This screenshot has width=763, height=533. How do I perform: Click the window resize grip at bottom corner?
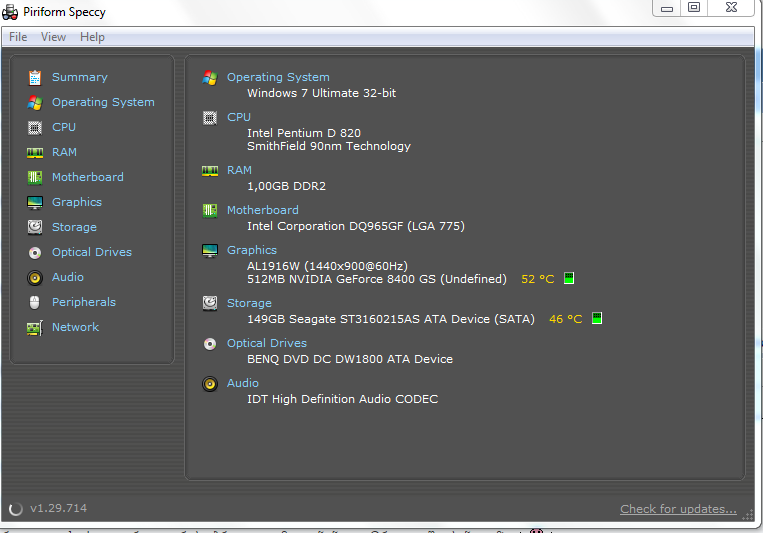pos(748,516)
